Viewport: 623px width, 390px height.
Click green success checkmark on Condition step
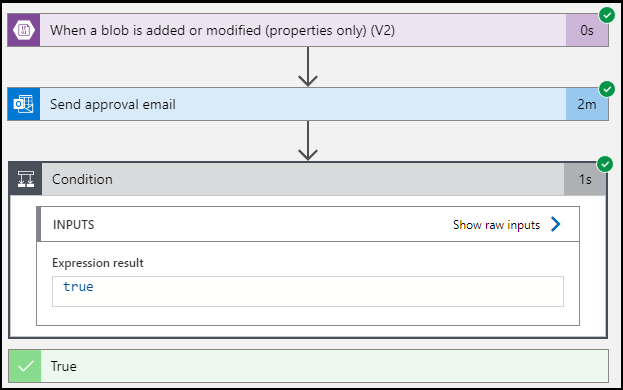[605, 164]
